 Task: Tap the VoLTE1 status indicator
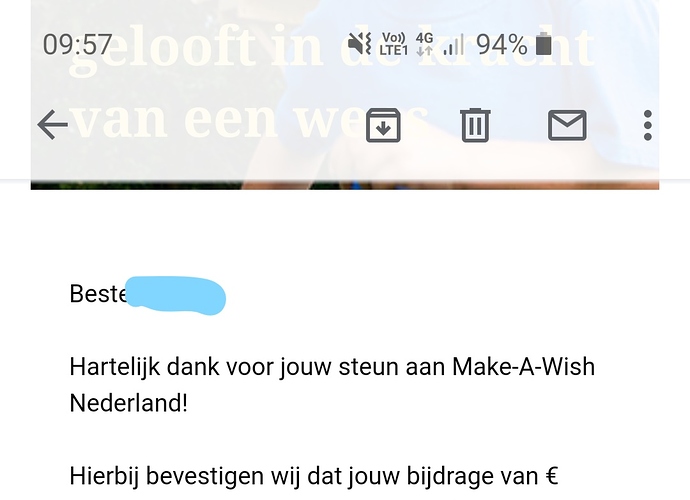(393, 44)
